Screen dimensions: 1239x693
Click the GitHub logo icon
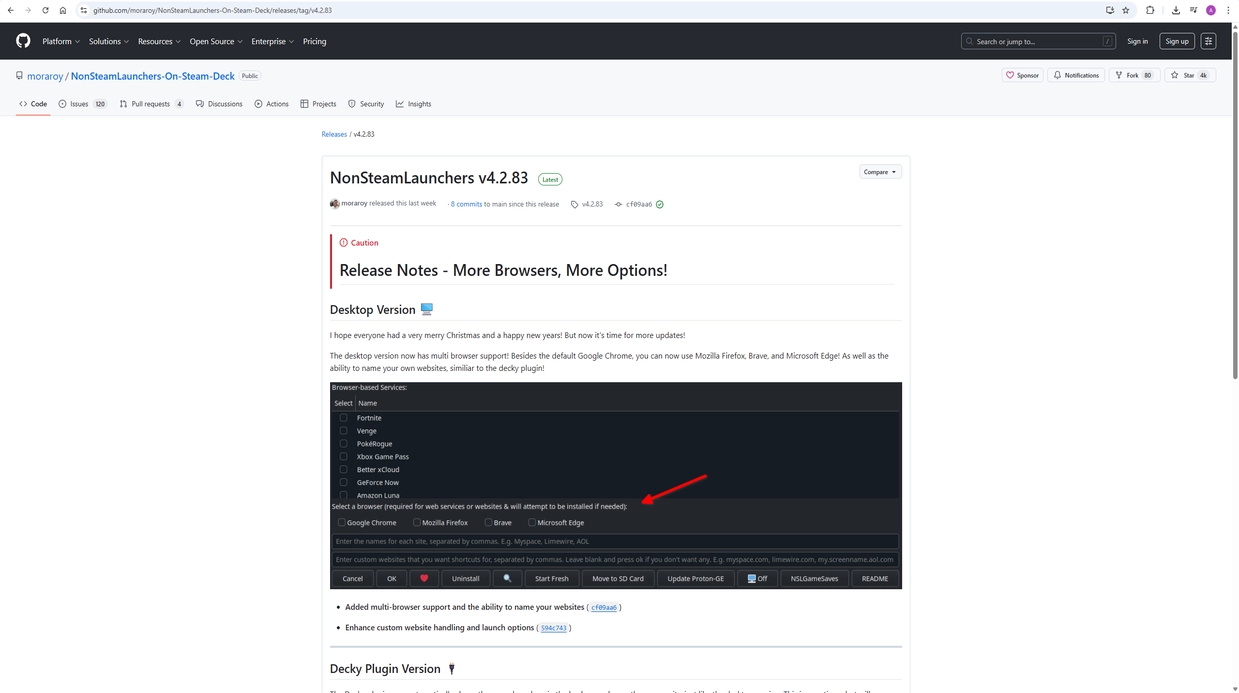tap(23, 41)
